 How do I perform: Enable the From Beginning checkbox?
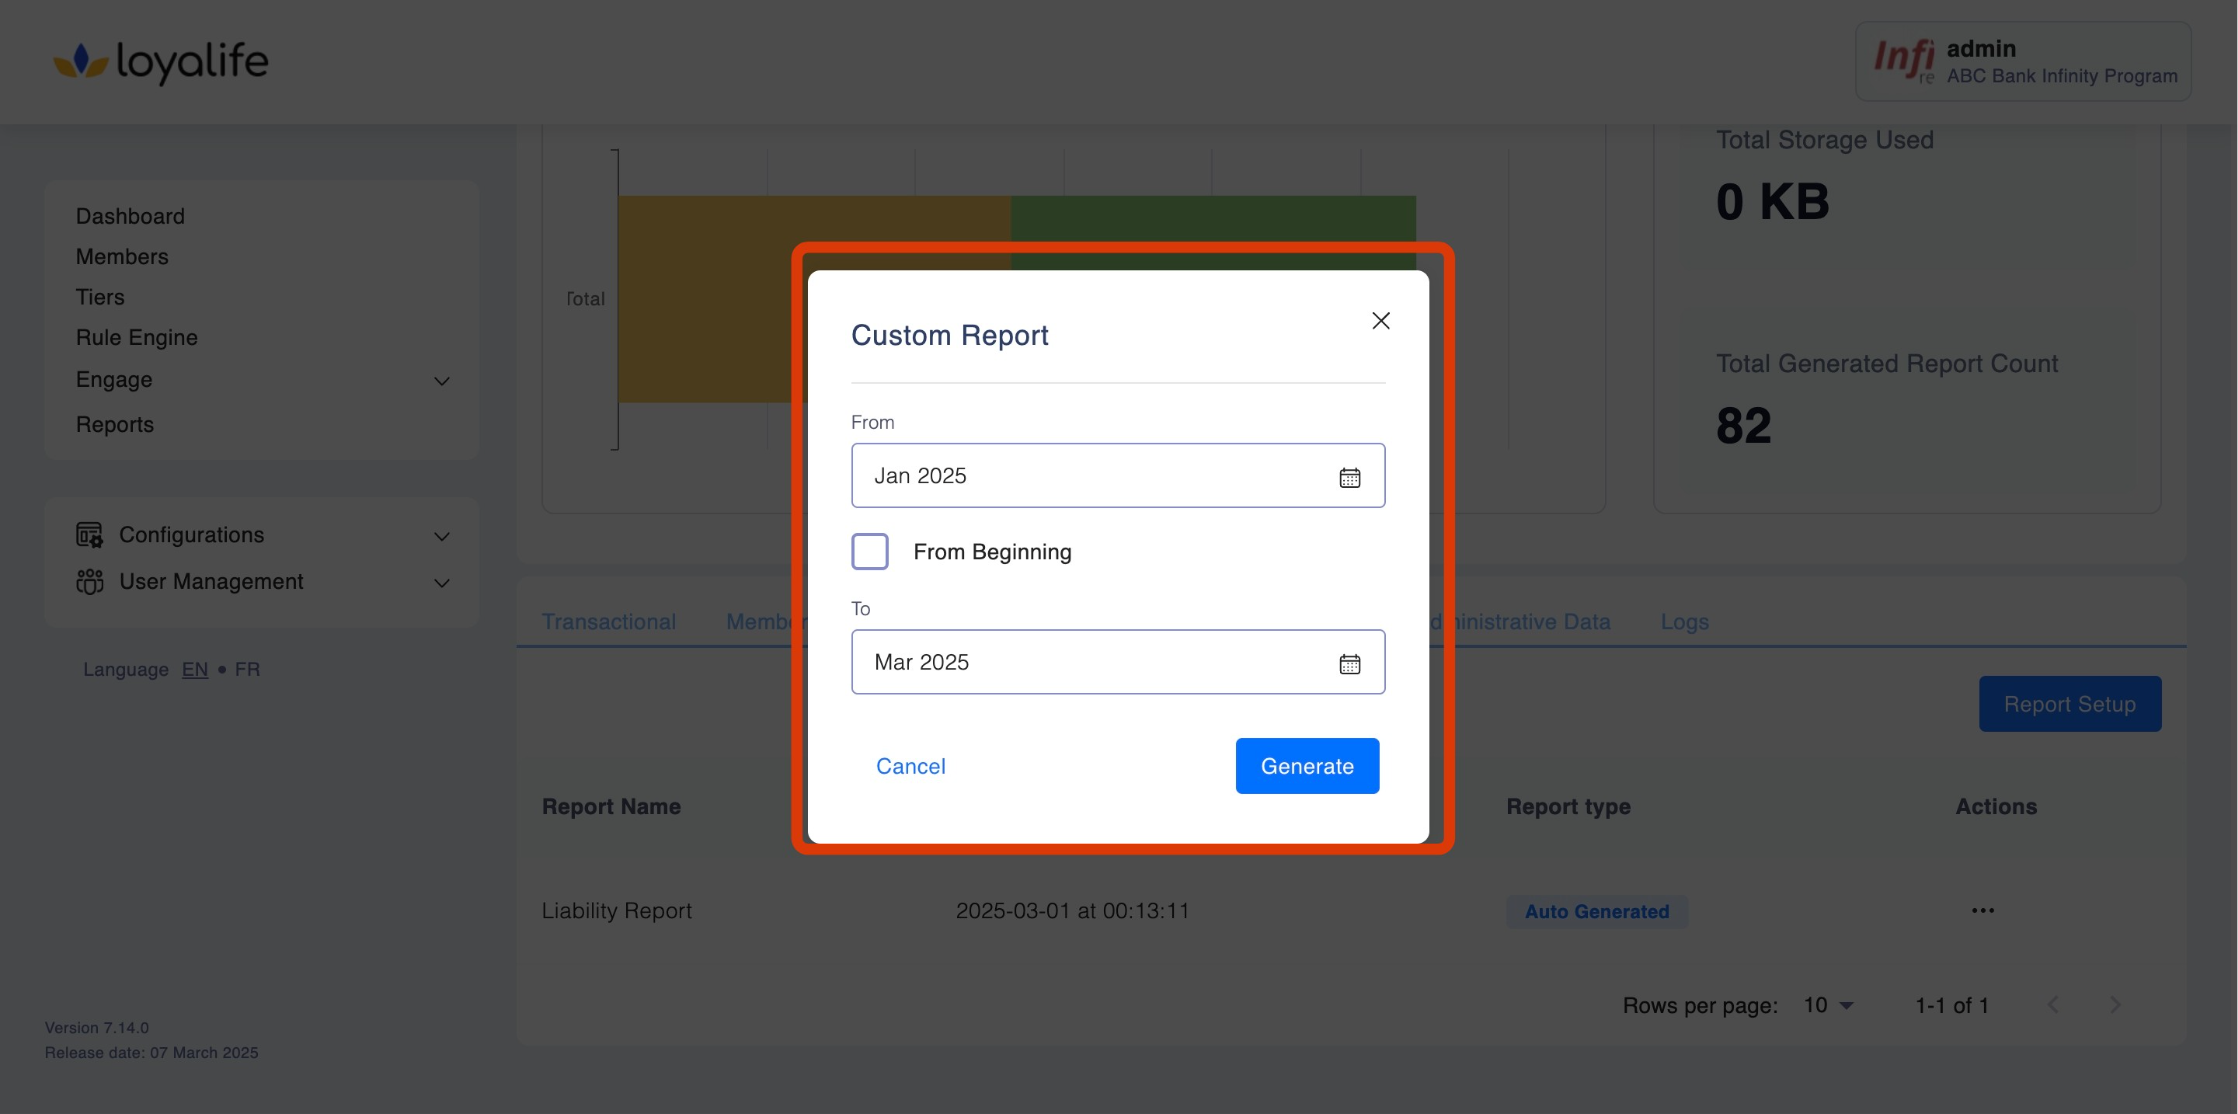(x=869, y=551)
